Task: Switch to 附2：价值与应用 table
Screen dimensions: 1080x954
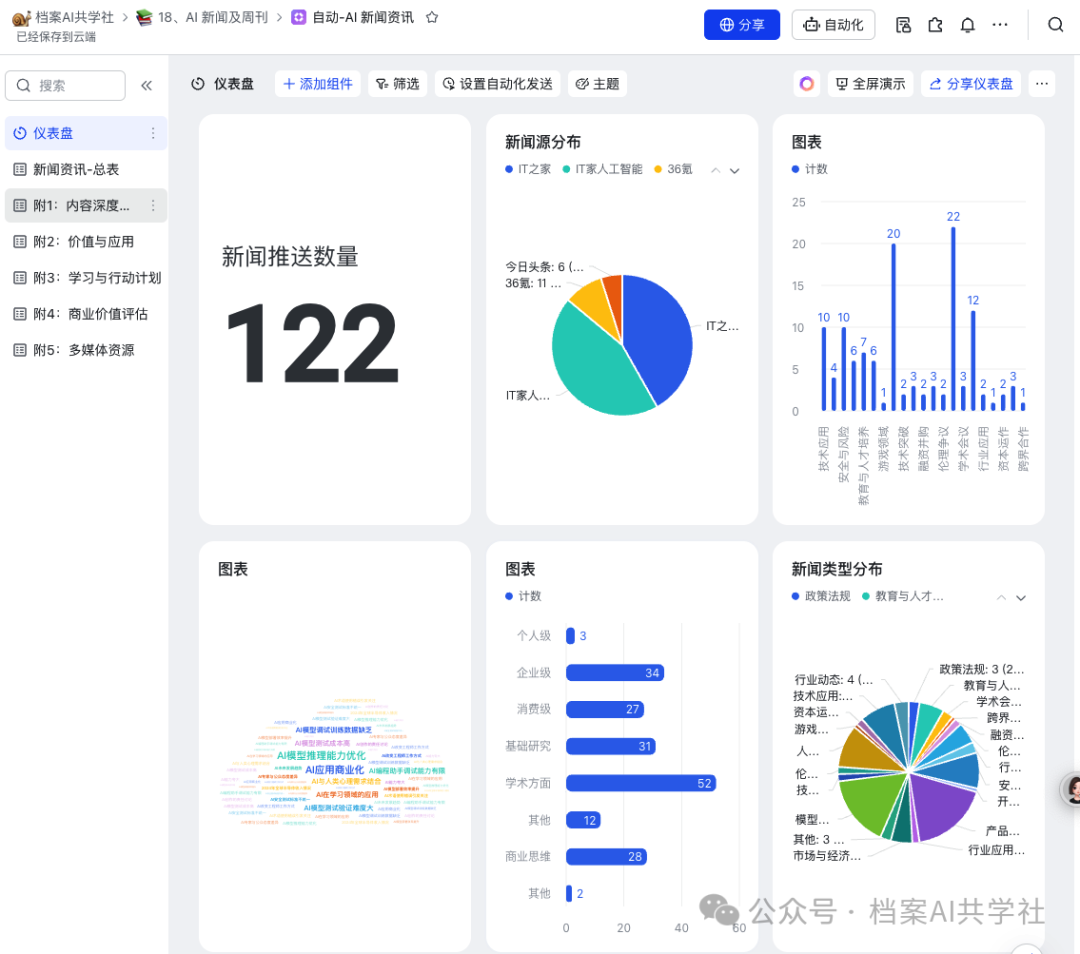Action: tap(85, 242)
